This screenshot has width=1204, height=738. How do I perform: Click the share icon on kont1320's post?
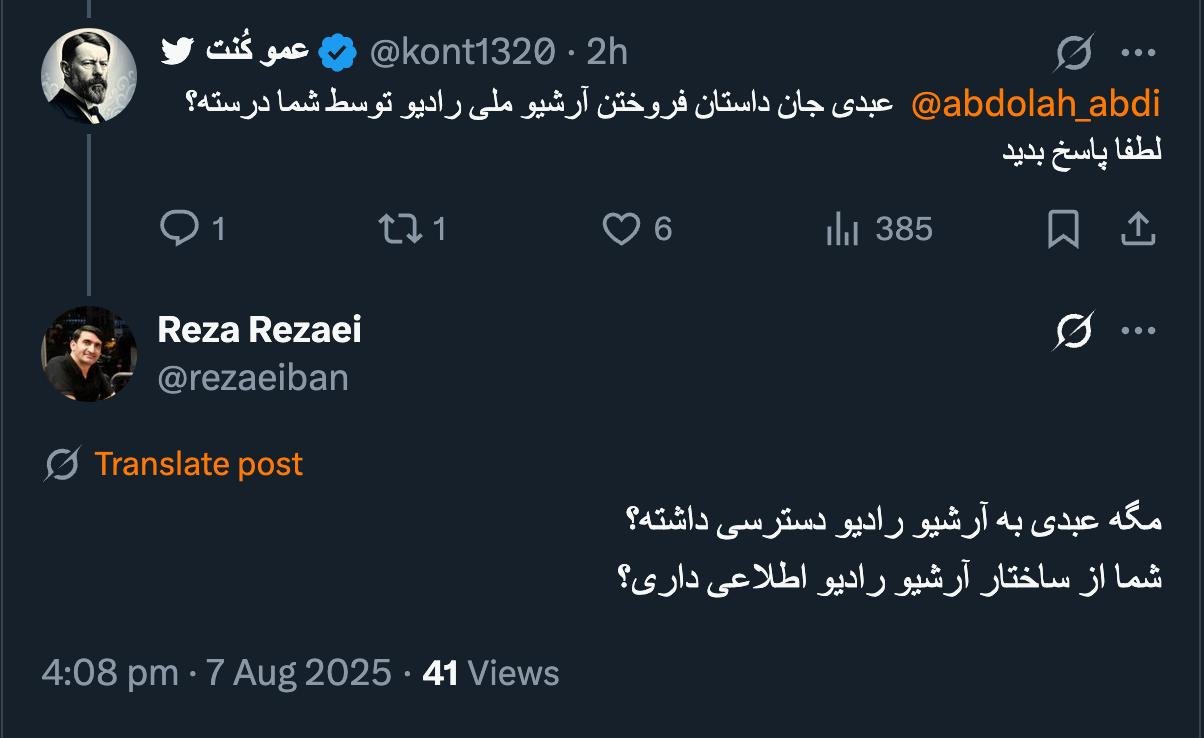click(x=1137, y=230)
